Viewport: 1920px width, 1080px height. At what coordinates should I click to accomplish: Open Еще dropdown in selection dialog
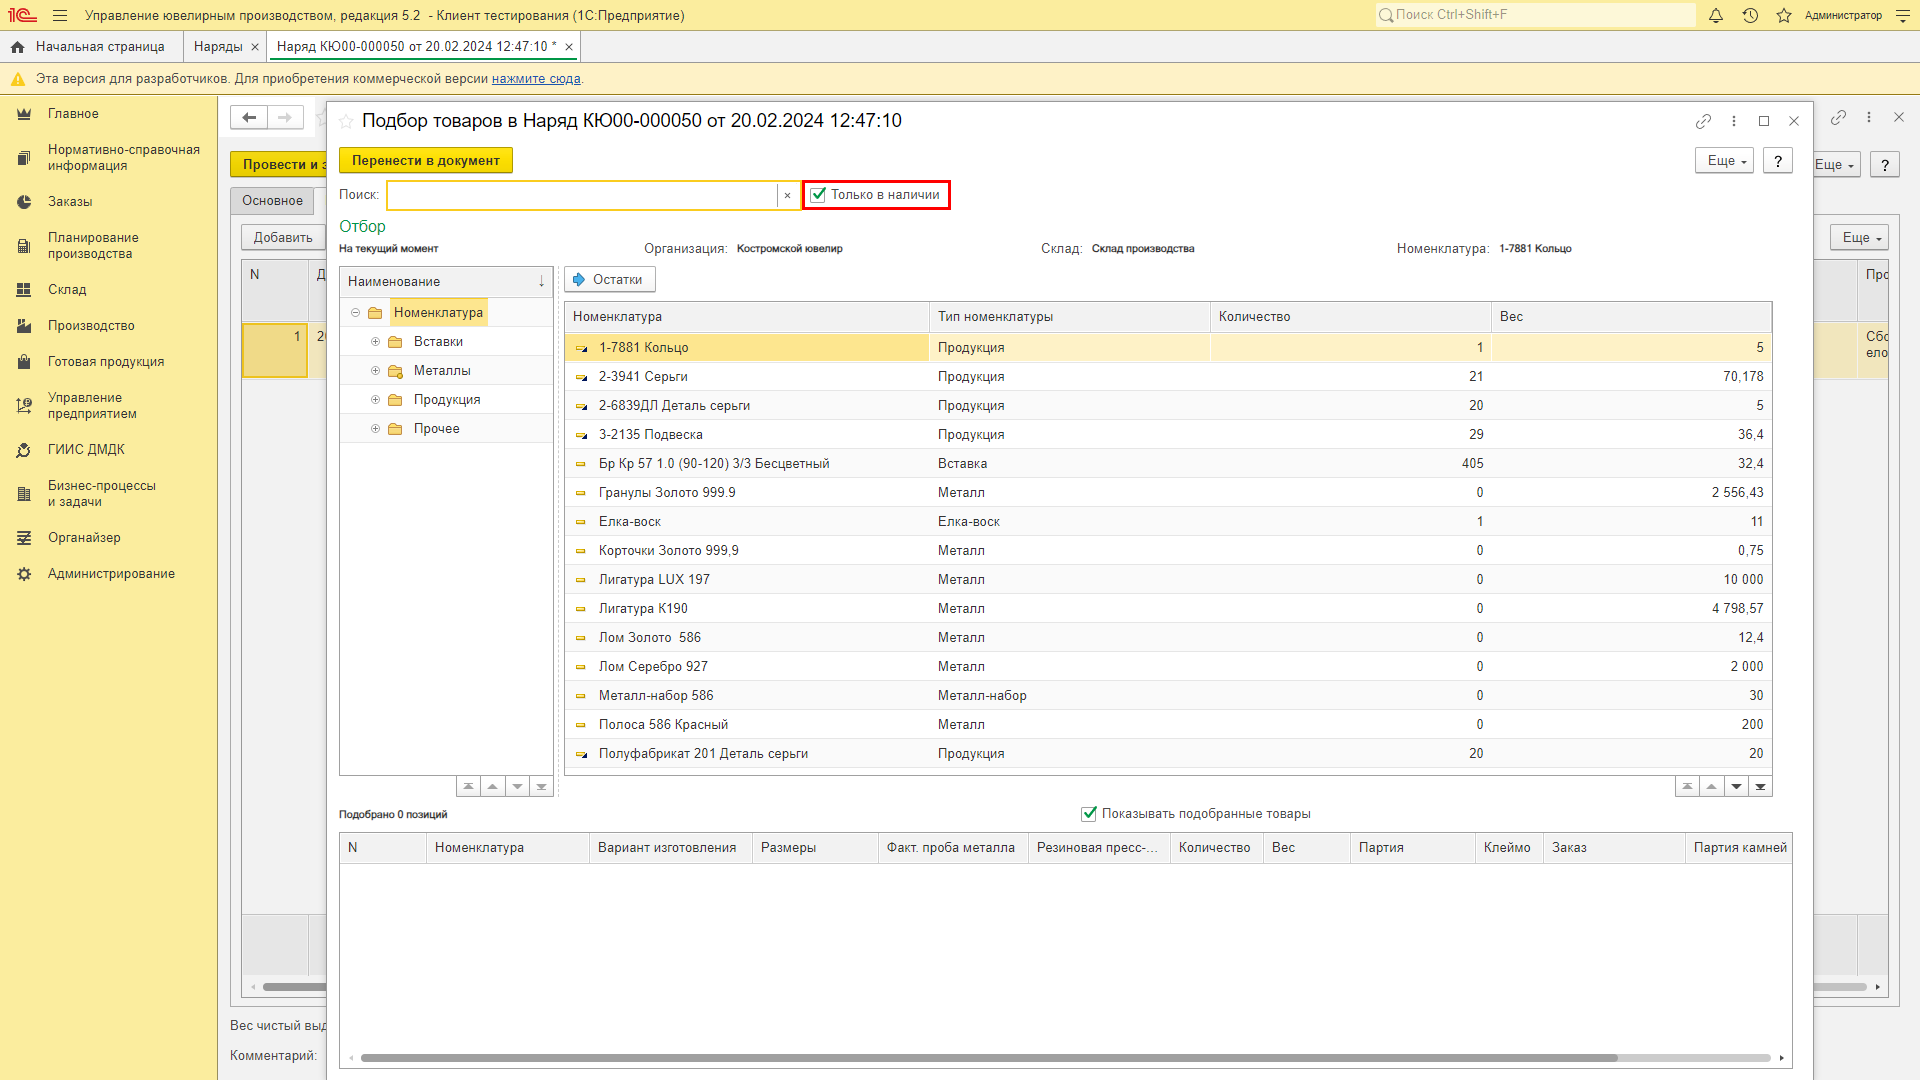tap(1724, 161)
